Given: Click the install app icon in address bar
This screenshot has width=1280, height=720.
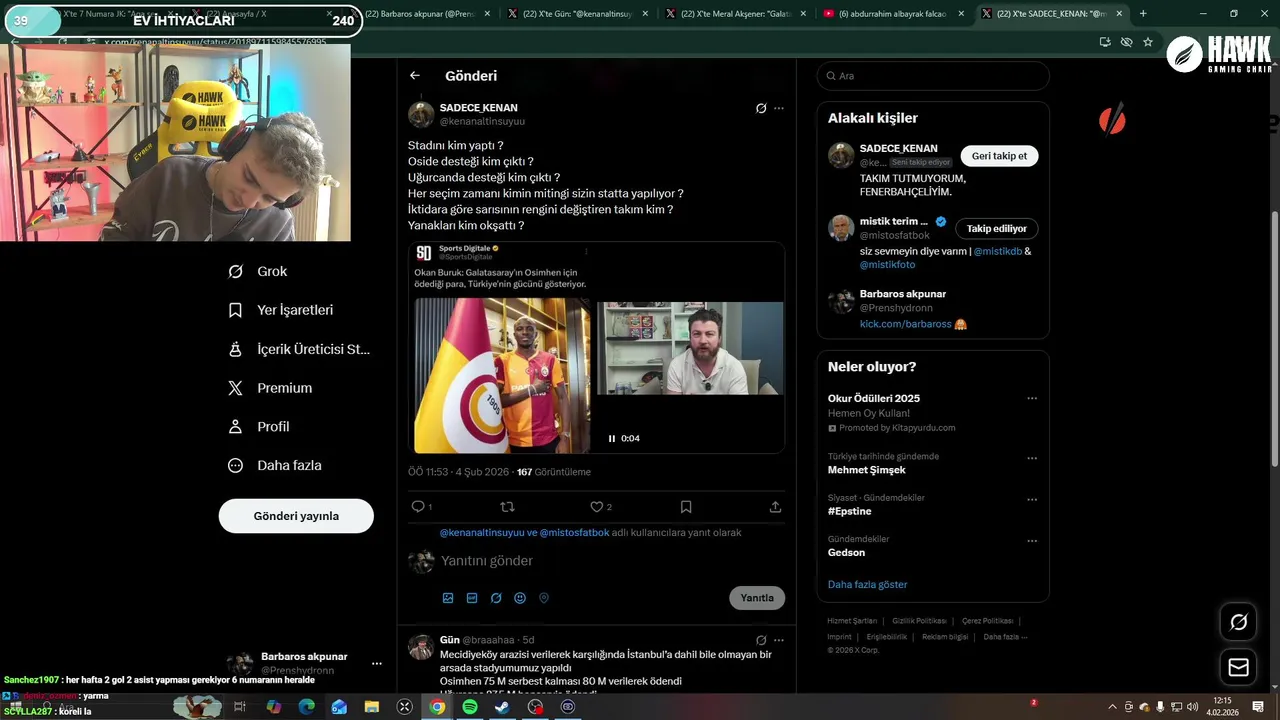Looking at the screenshot, I should coord(1105,42).
